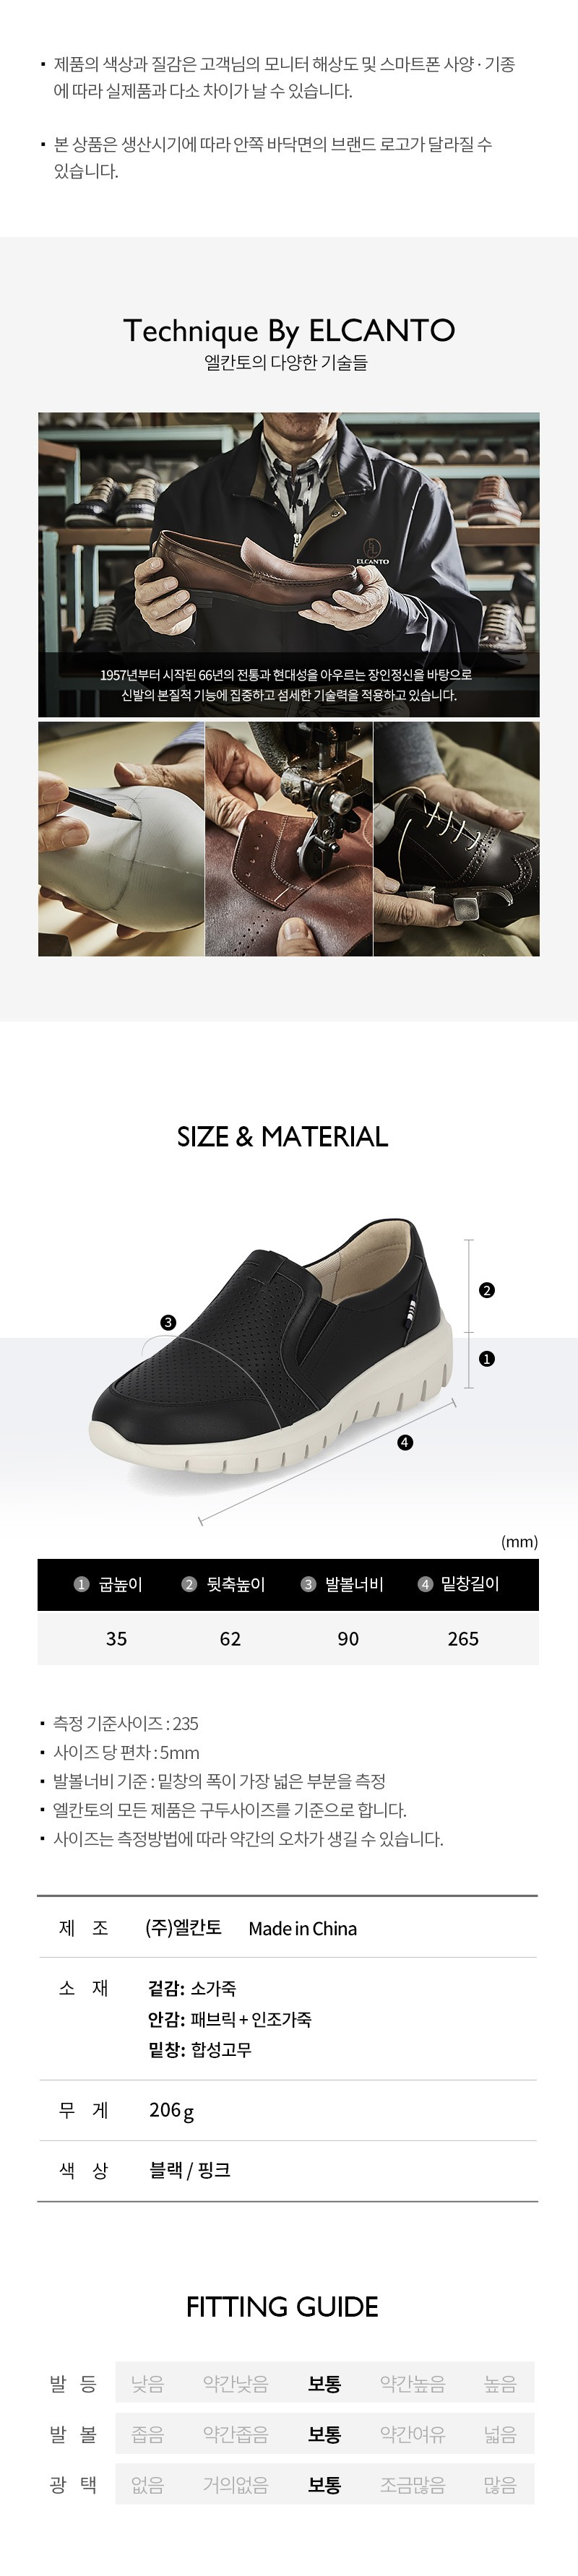578x2576 pixels.
Task: Choose 보통 in the 발등 fitting row
Action: point(324,2384)
